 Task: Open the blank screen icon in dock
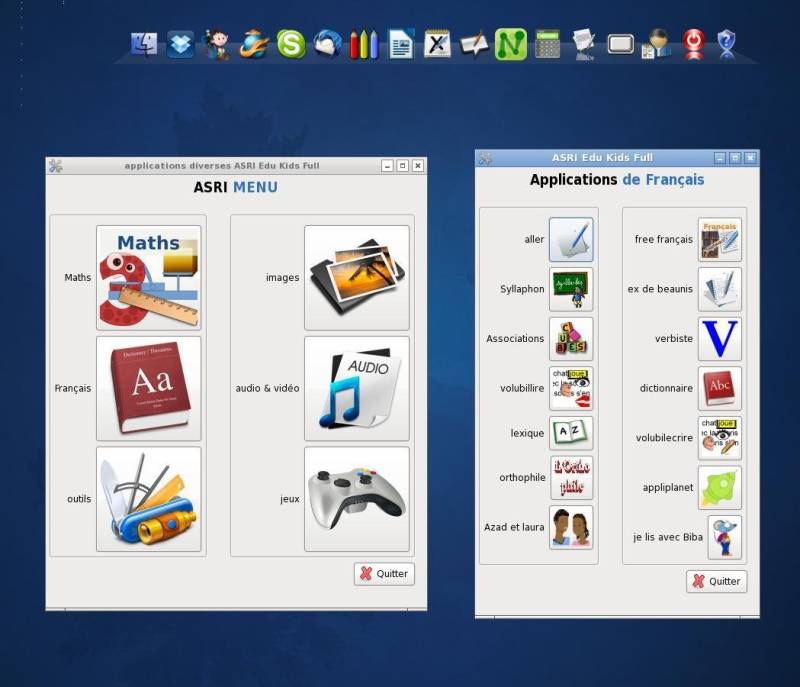pyautogui.click(x=620, y=44)
